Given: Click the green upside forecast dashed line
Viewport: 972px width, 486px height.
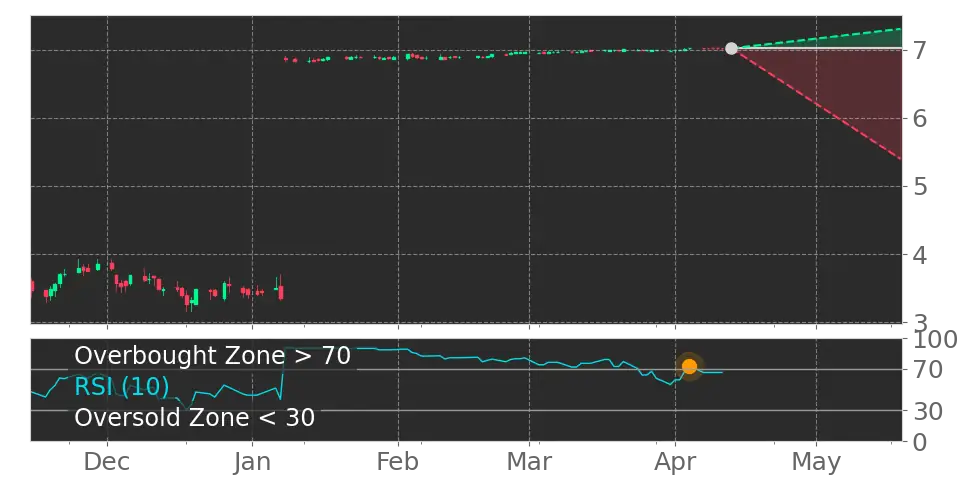Looking at the screenshot, I should click(816, 38).
